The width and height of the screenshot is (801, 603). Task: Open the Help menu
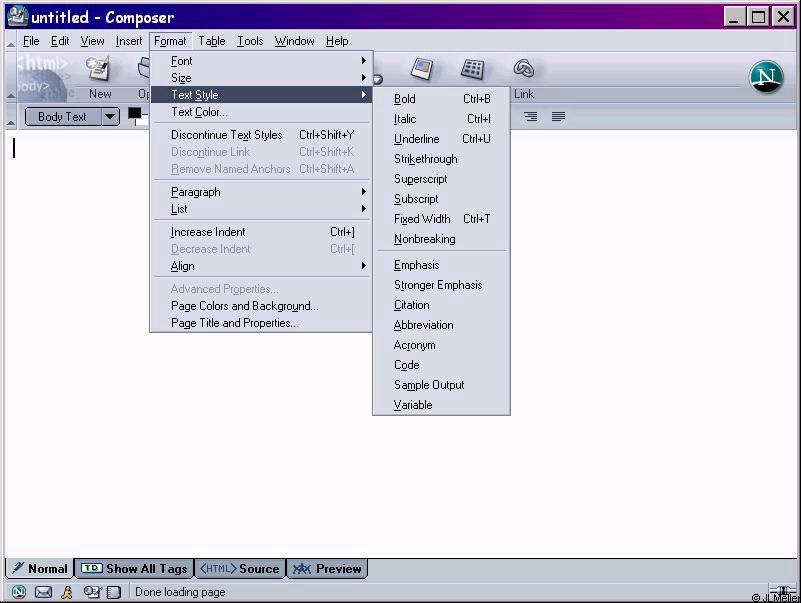click(337, 41)
